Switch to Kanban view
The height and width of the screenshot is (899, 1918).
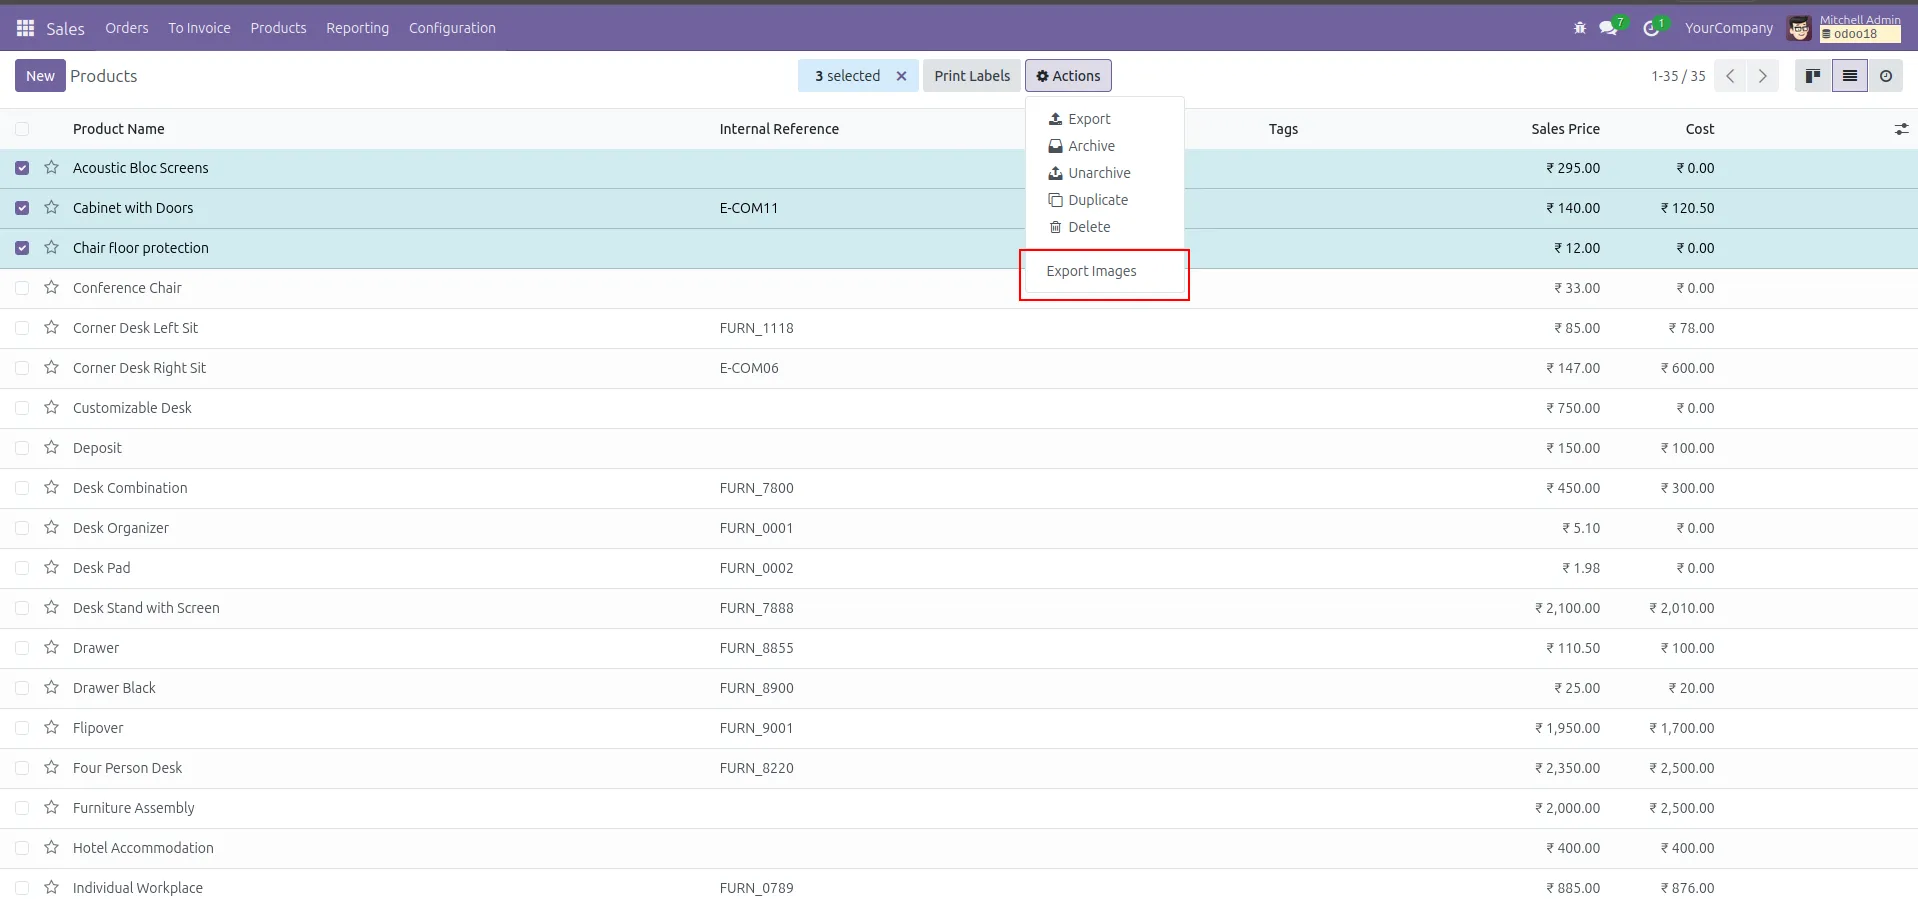click(1812, 76)
